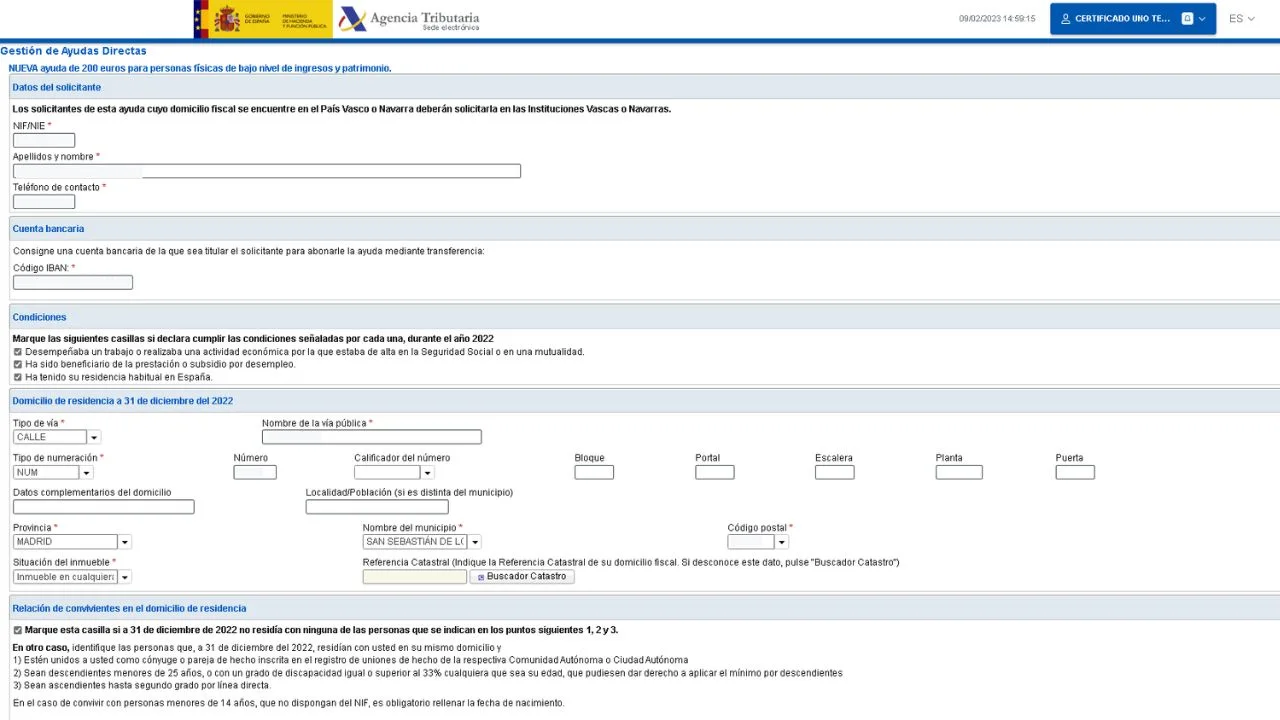Open the ES language selector
This screenshot has height=720, width=1280.
point(1241,19)
